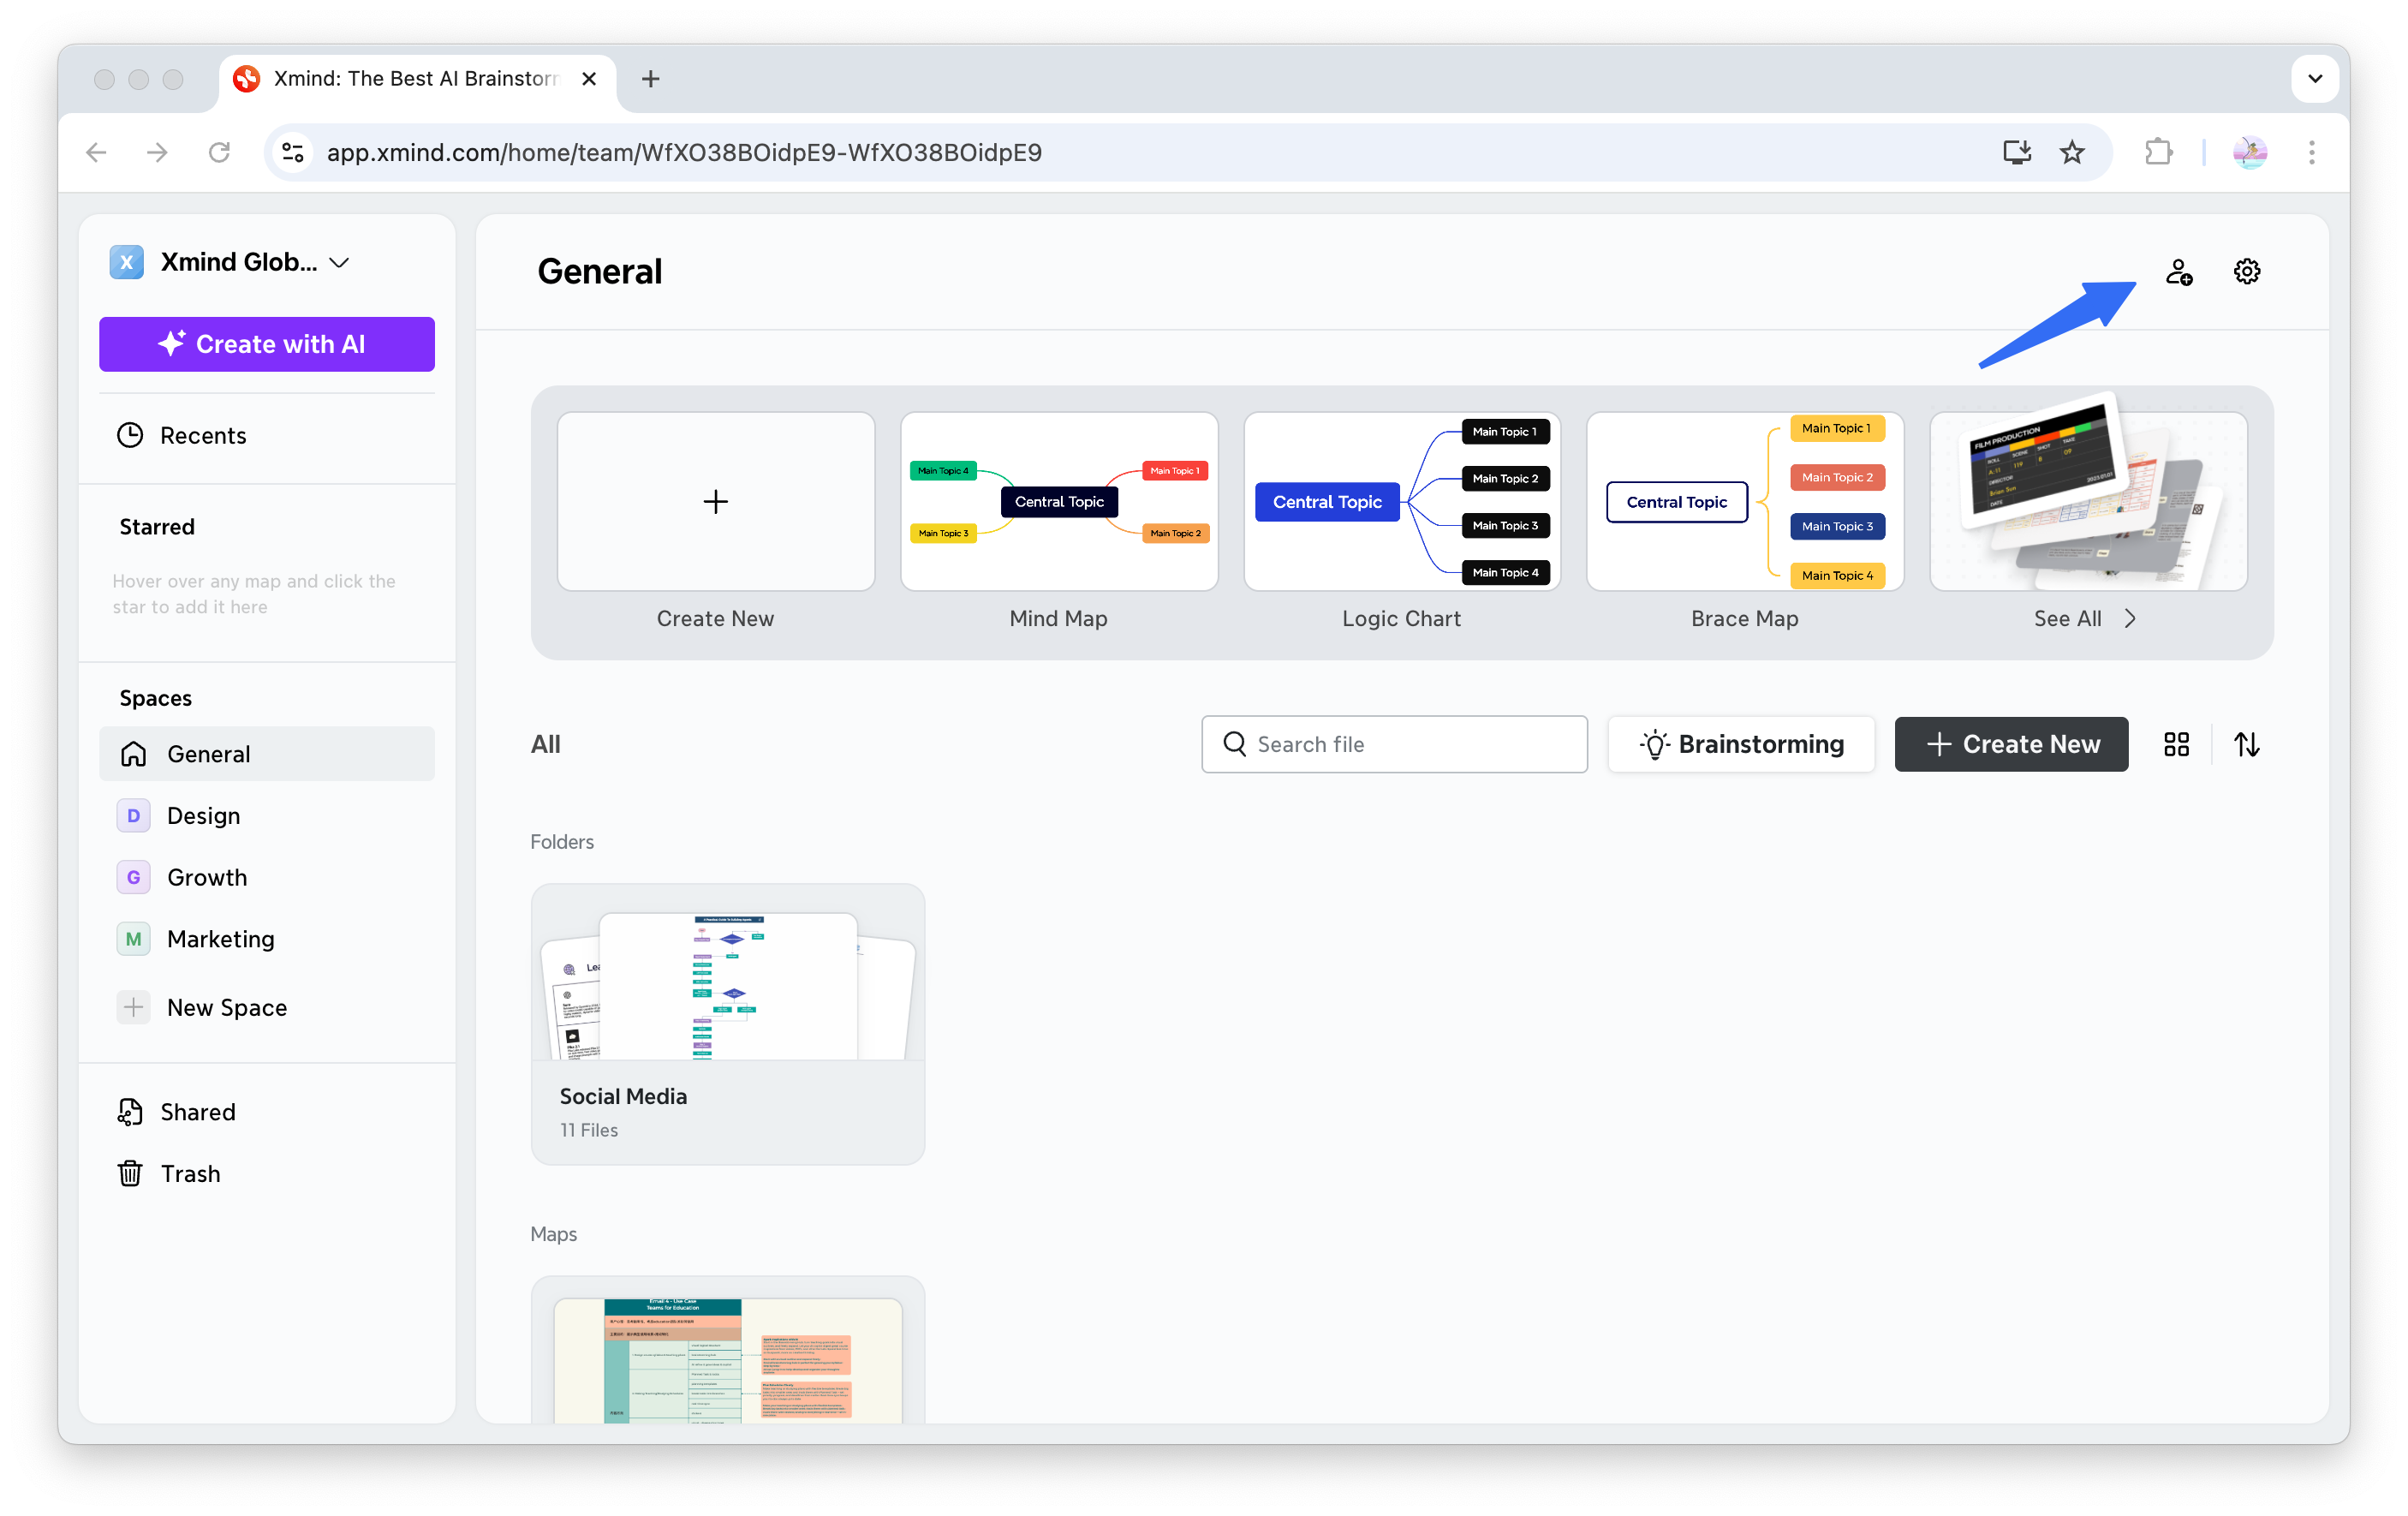The height and width of the screenshot is (1516, 2408).
Task: Click the See All chevron arrow
Action: (2130, 618)
